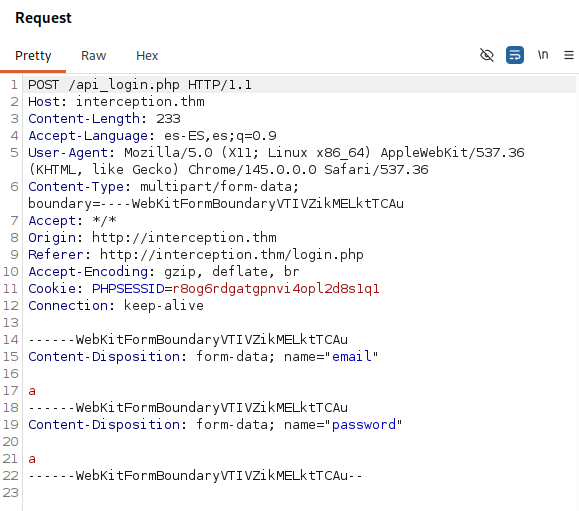
Task: Click the email field value 'a'
Action: tap(32, 391)
